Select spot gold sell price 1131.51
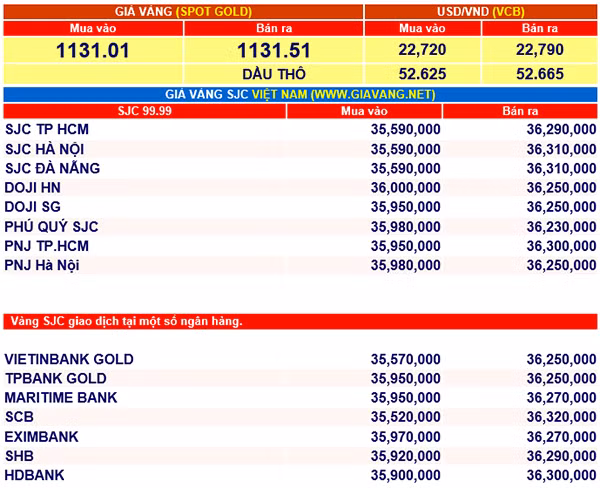The image size is (600, 488). pos(274,51)
